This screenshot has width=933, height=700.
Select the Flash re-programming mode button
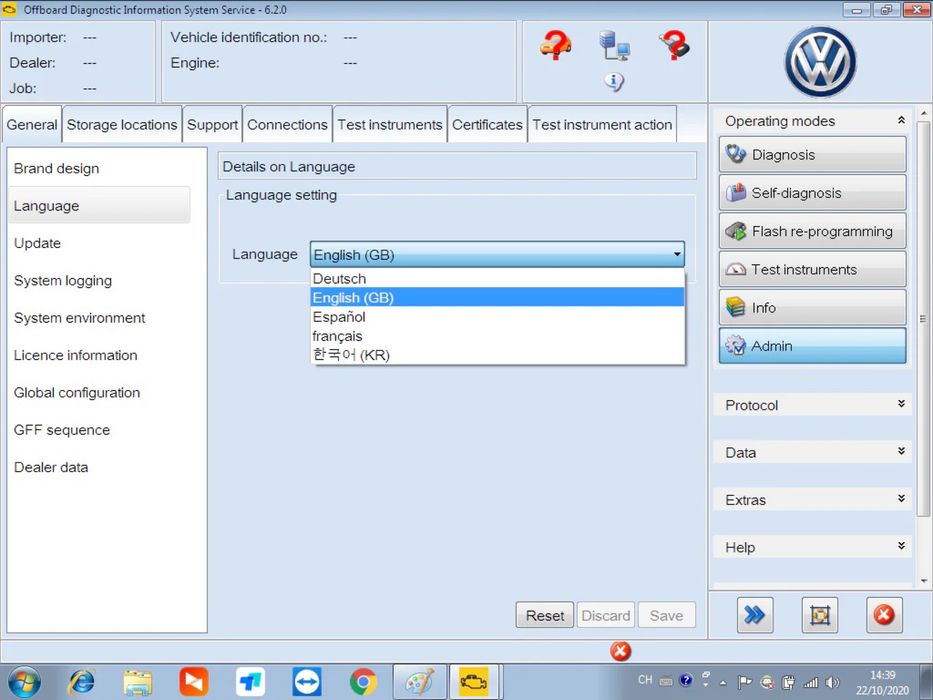click(x=812, y=231)
